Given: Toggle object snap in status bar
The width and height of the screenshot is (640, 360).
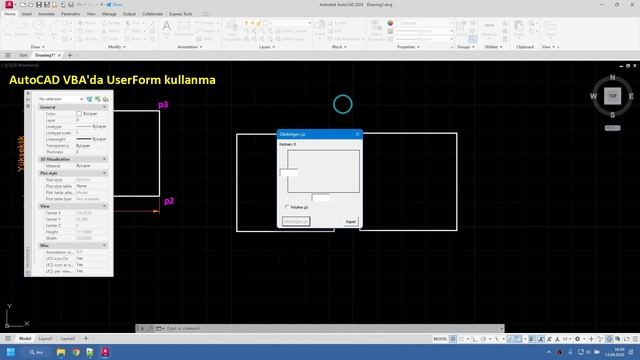Looking at the screenshot, I should pos(519,339).
